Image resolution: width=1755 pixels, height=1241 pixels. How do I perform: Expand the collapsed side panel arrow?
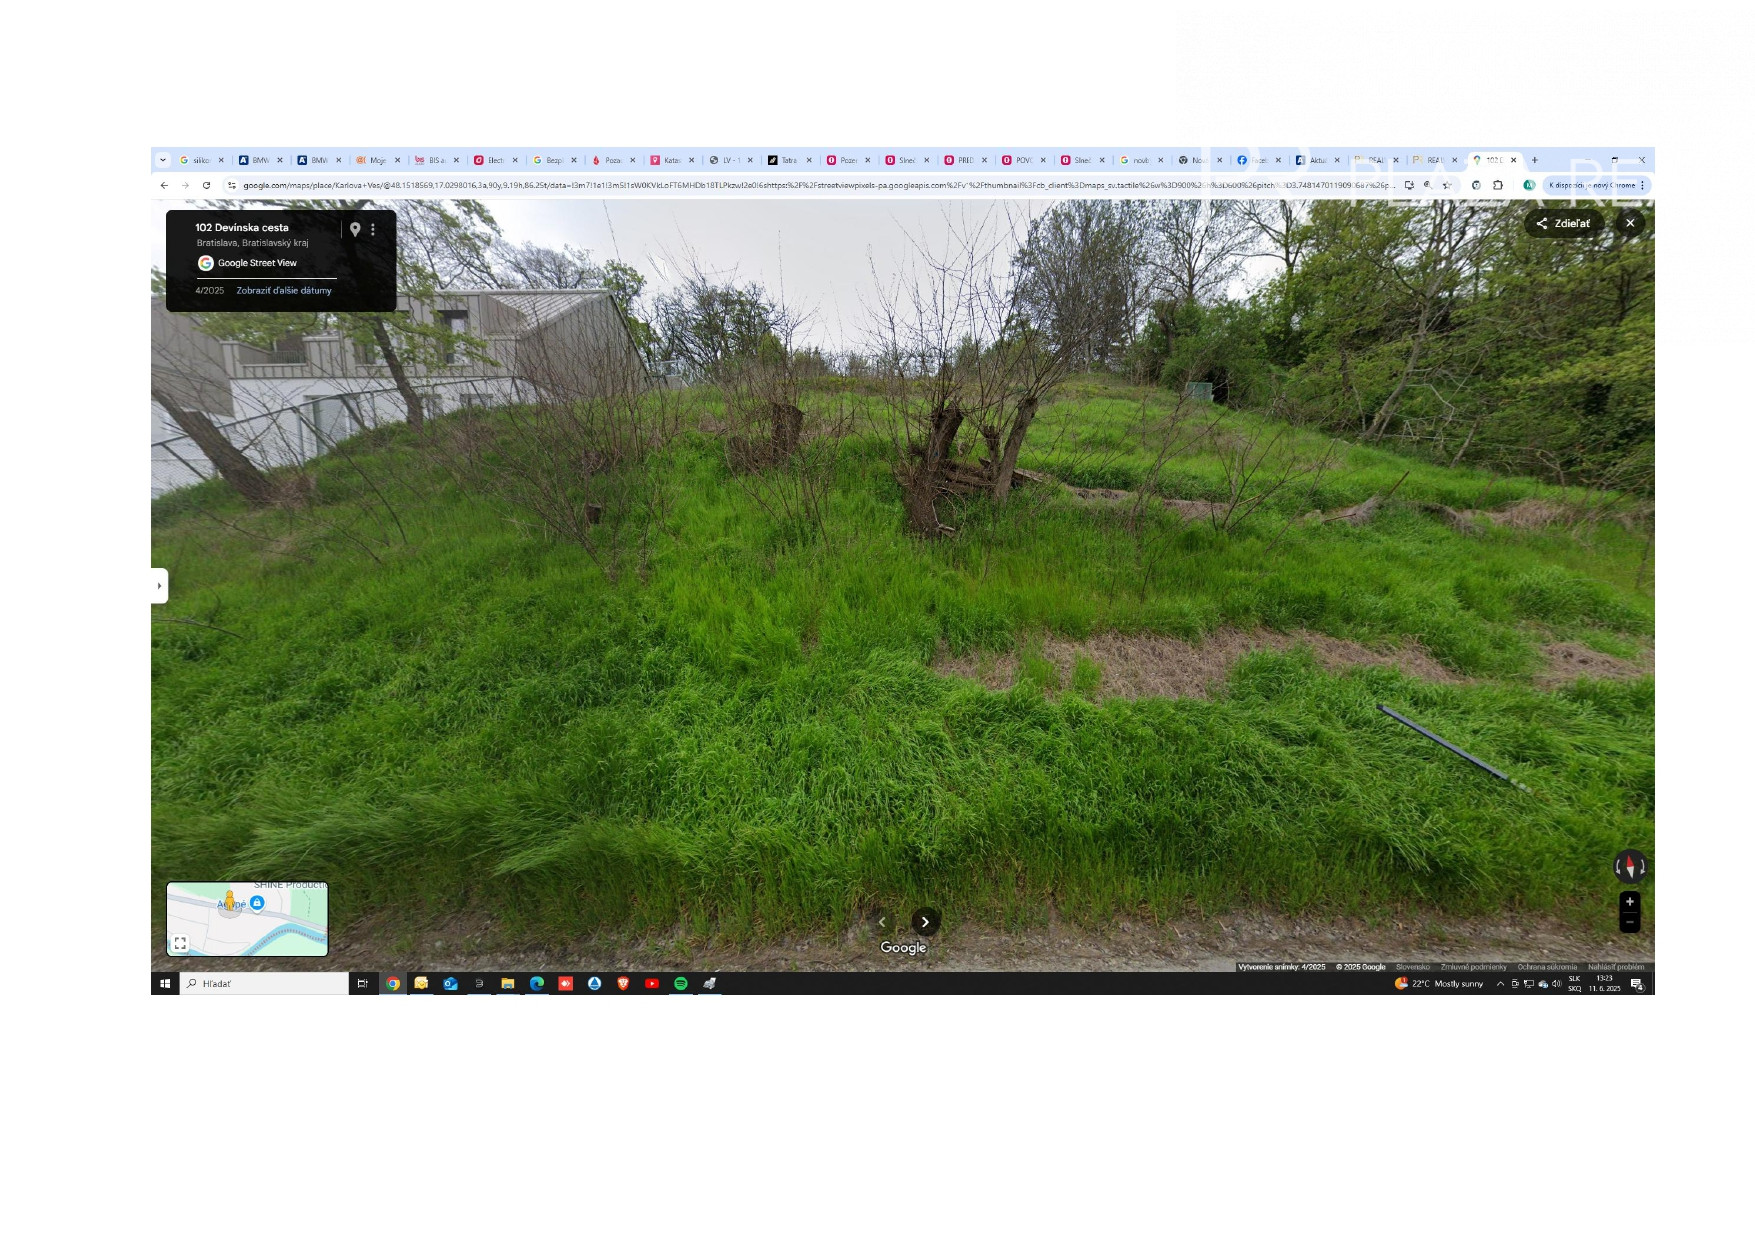pyautogui.click(x=159, y=586)
